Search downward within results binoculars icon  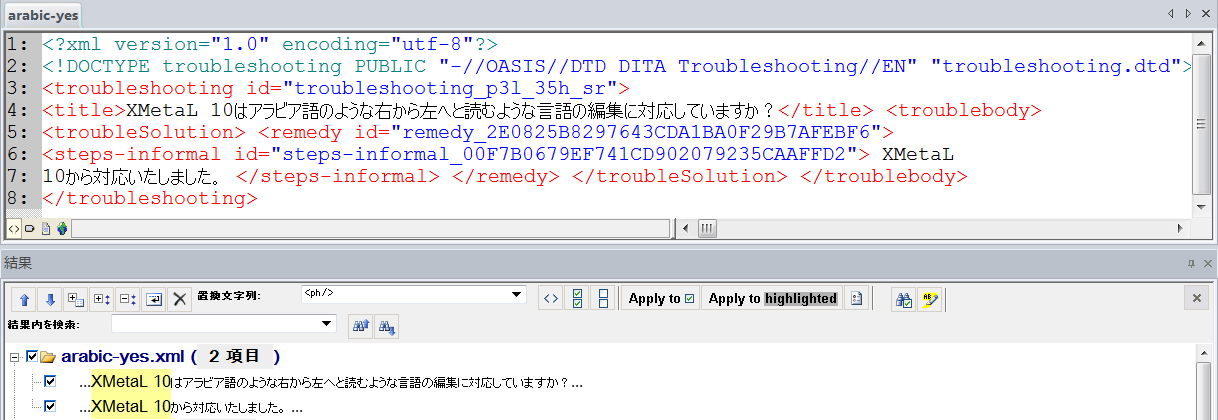click(386, 325)
